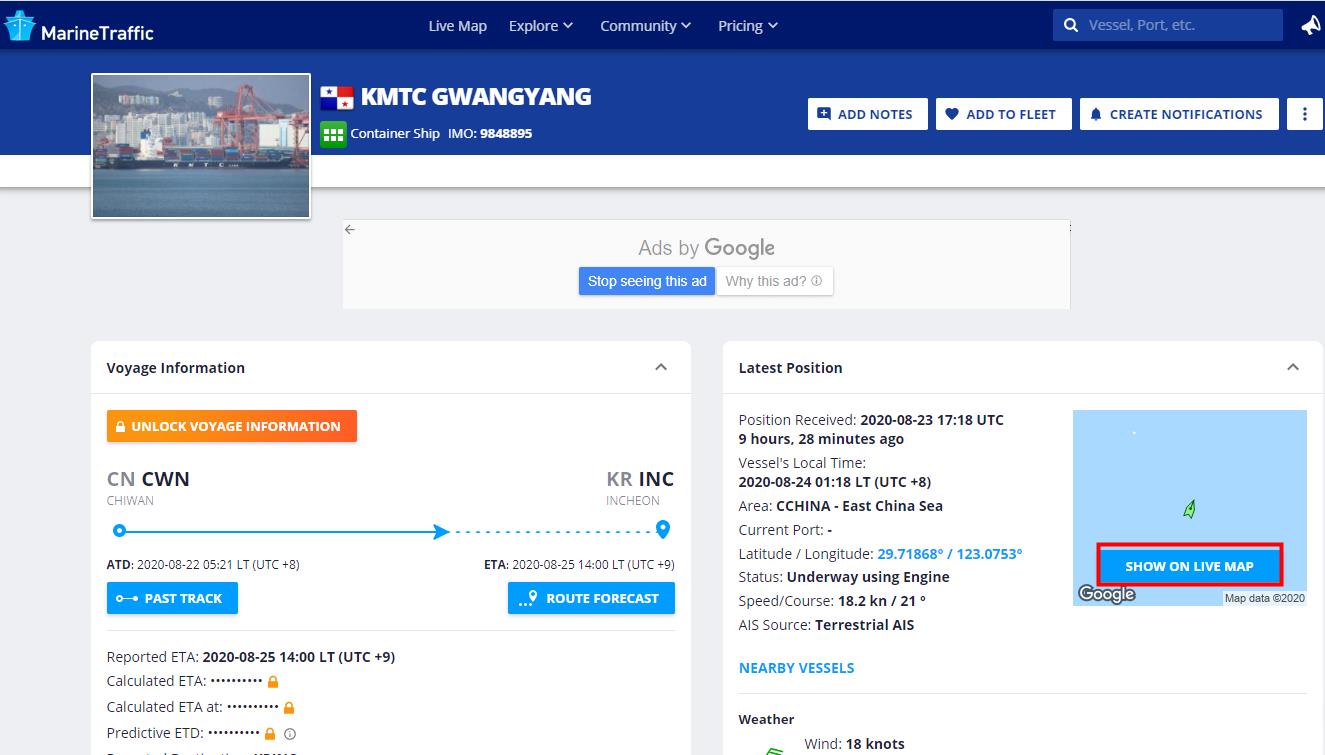Click the destination pin marker icon
Viewport: 1325px width, 755px height.
point(662,530)
